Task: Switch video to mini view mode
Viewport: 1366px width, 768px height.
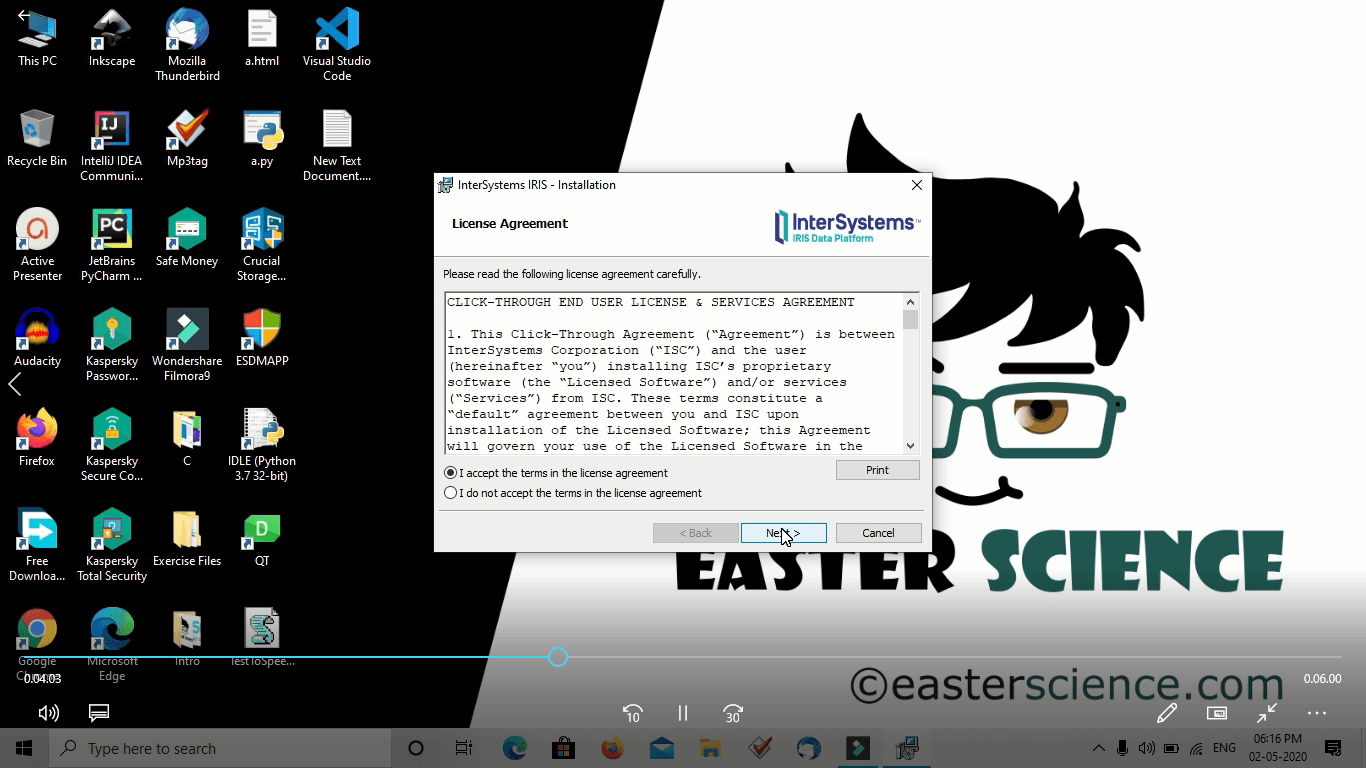Action: (x=1217, y=713)
